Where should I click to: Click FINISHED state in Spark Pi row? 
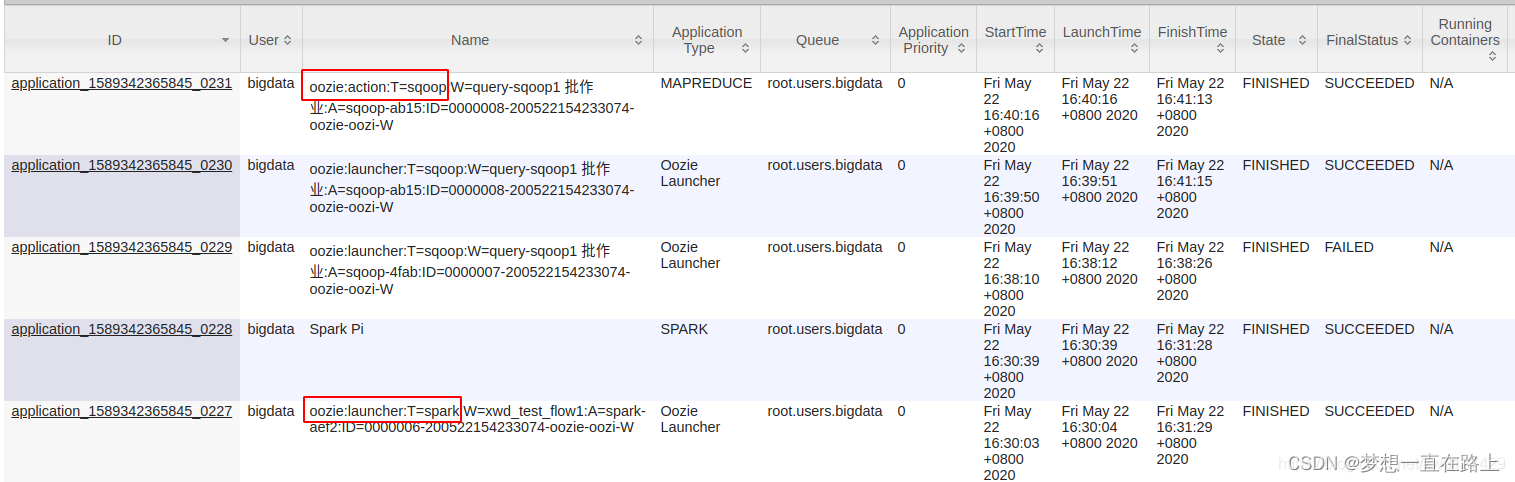click(x=1275, y=329)
